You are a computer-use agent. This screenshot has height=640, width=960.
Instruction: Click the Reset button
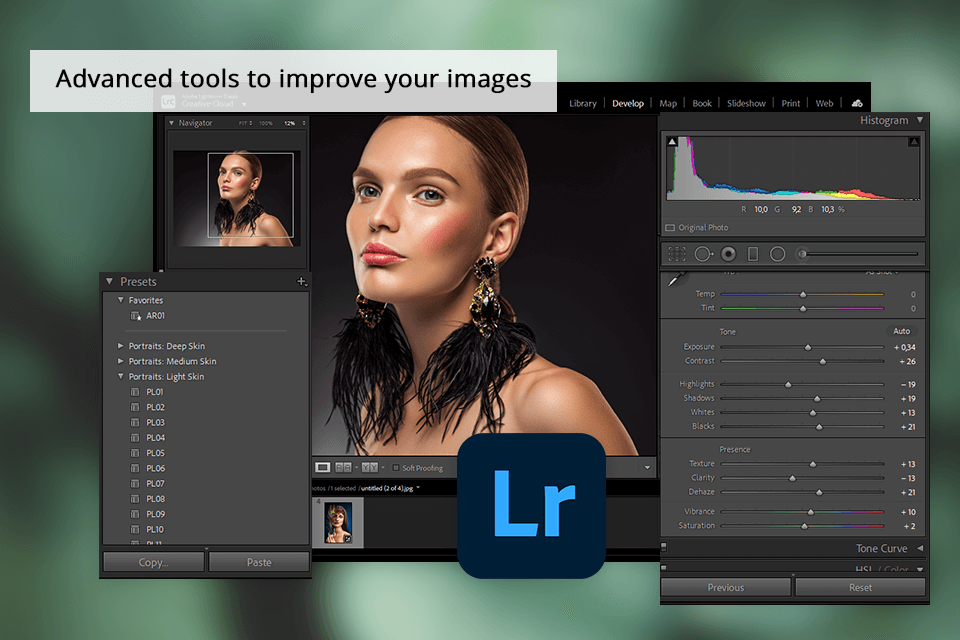pos(860,587)
